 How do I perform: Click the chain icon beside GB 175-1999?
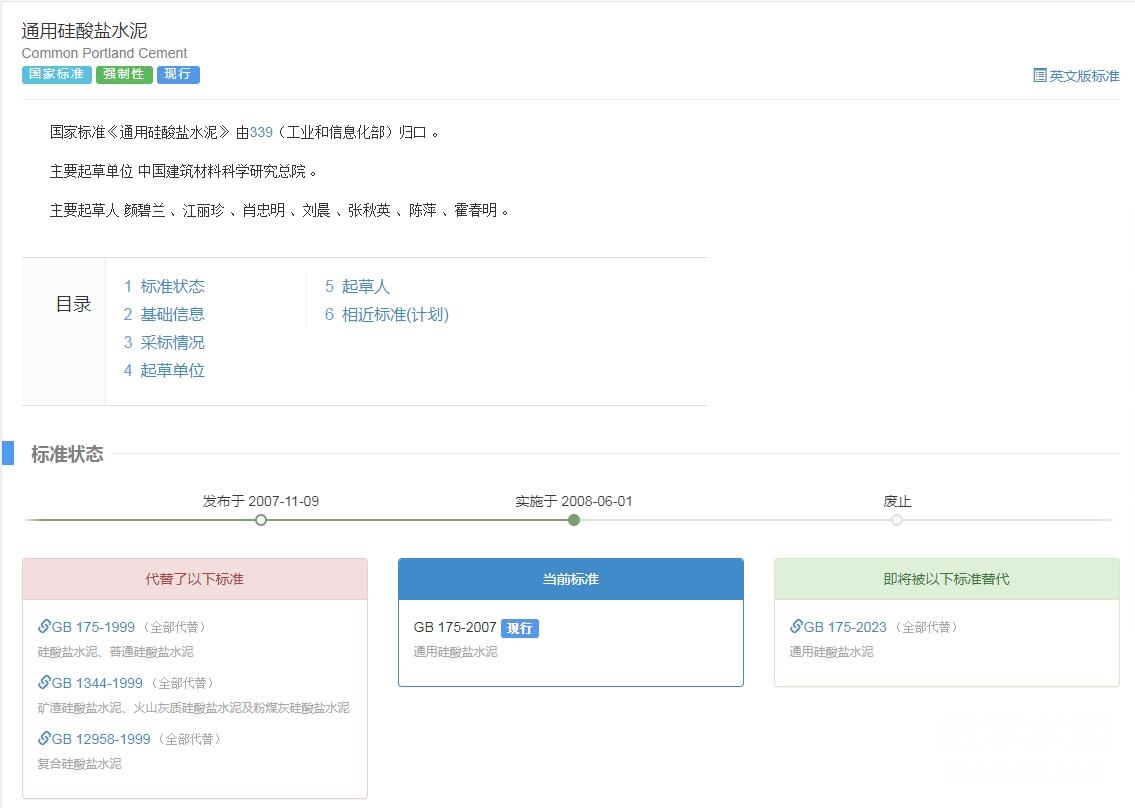pyautogui.click(x=44, y=626)
